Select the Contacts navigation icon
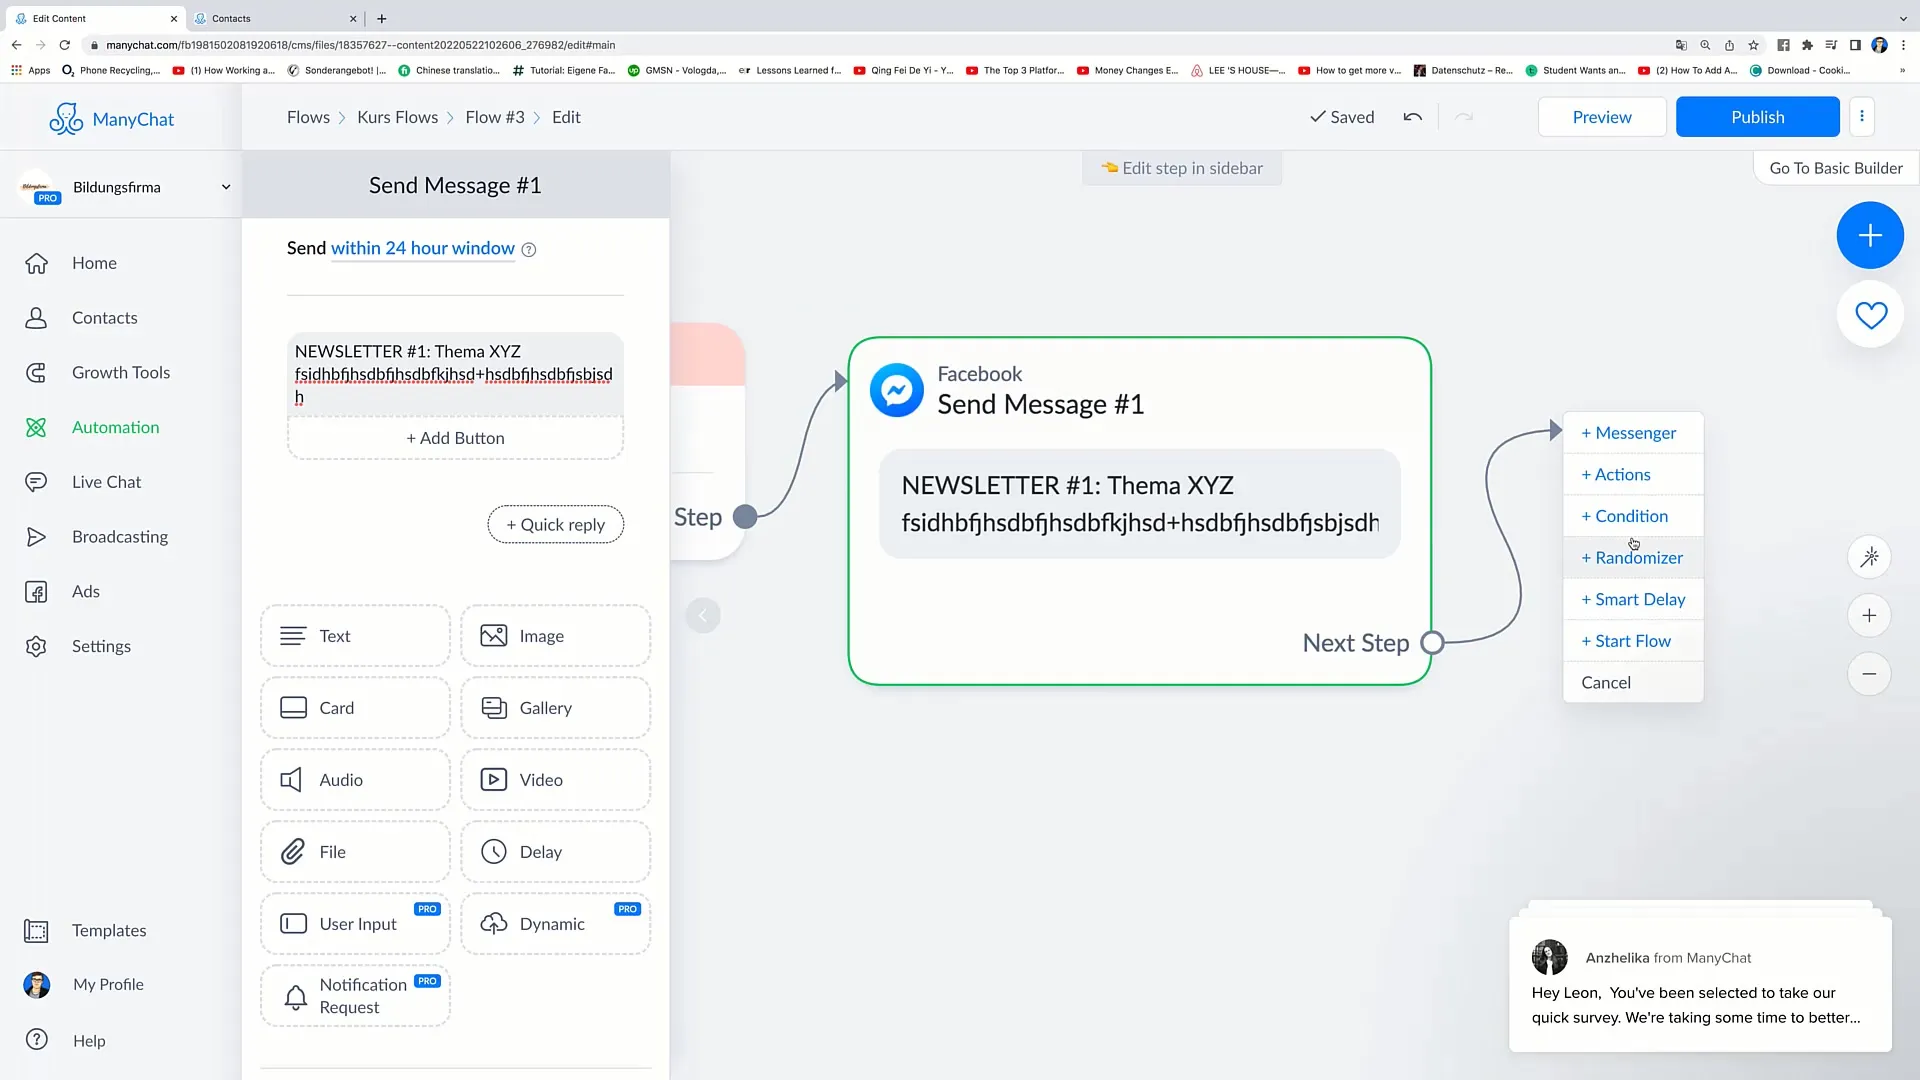This screenshot has height=1080, width=1920. click(38, 316)
